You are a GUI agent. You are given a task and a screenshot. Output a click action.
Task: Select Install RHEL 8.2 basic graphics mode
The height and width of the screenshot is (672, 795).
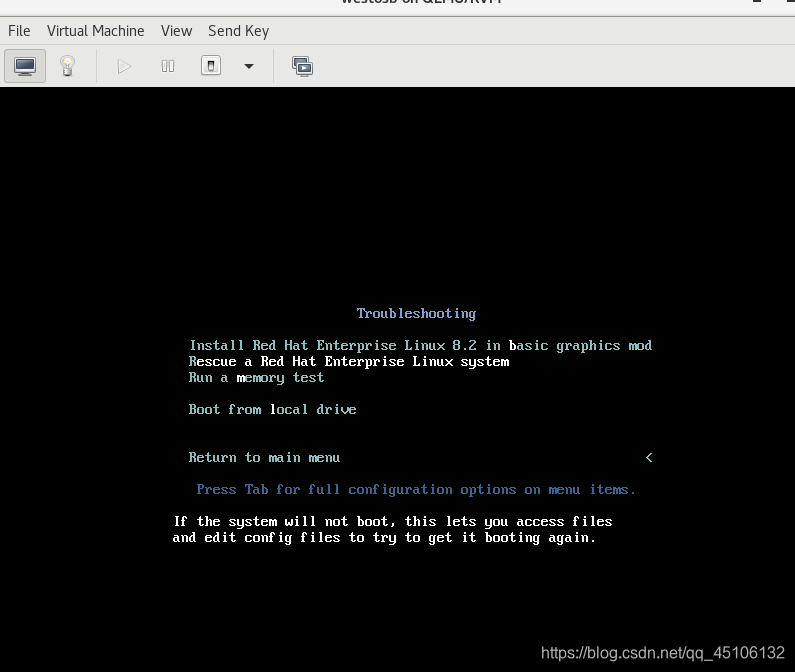pos(420,345)
